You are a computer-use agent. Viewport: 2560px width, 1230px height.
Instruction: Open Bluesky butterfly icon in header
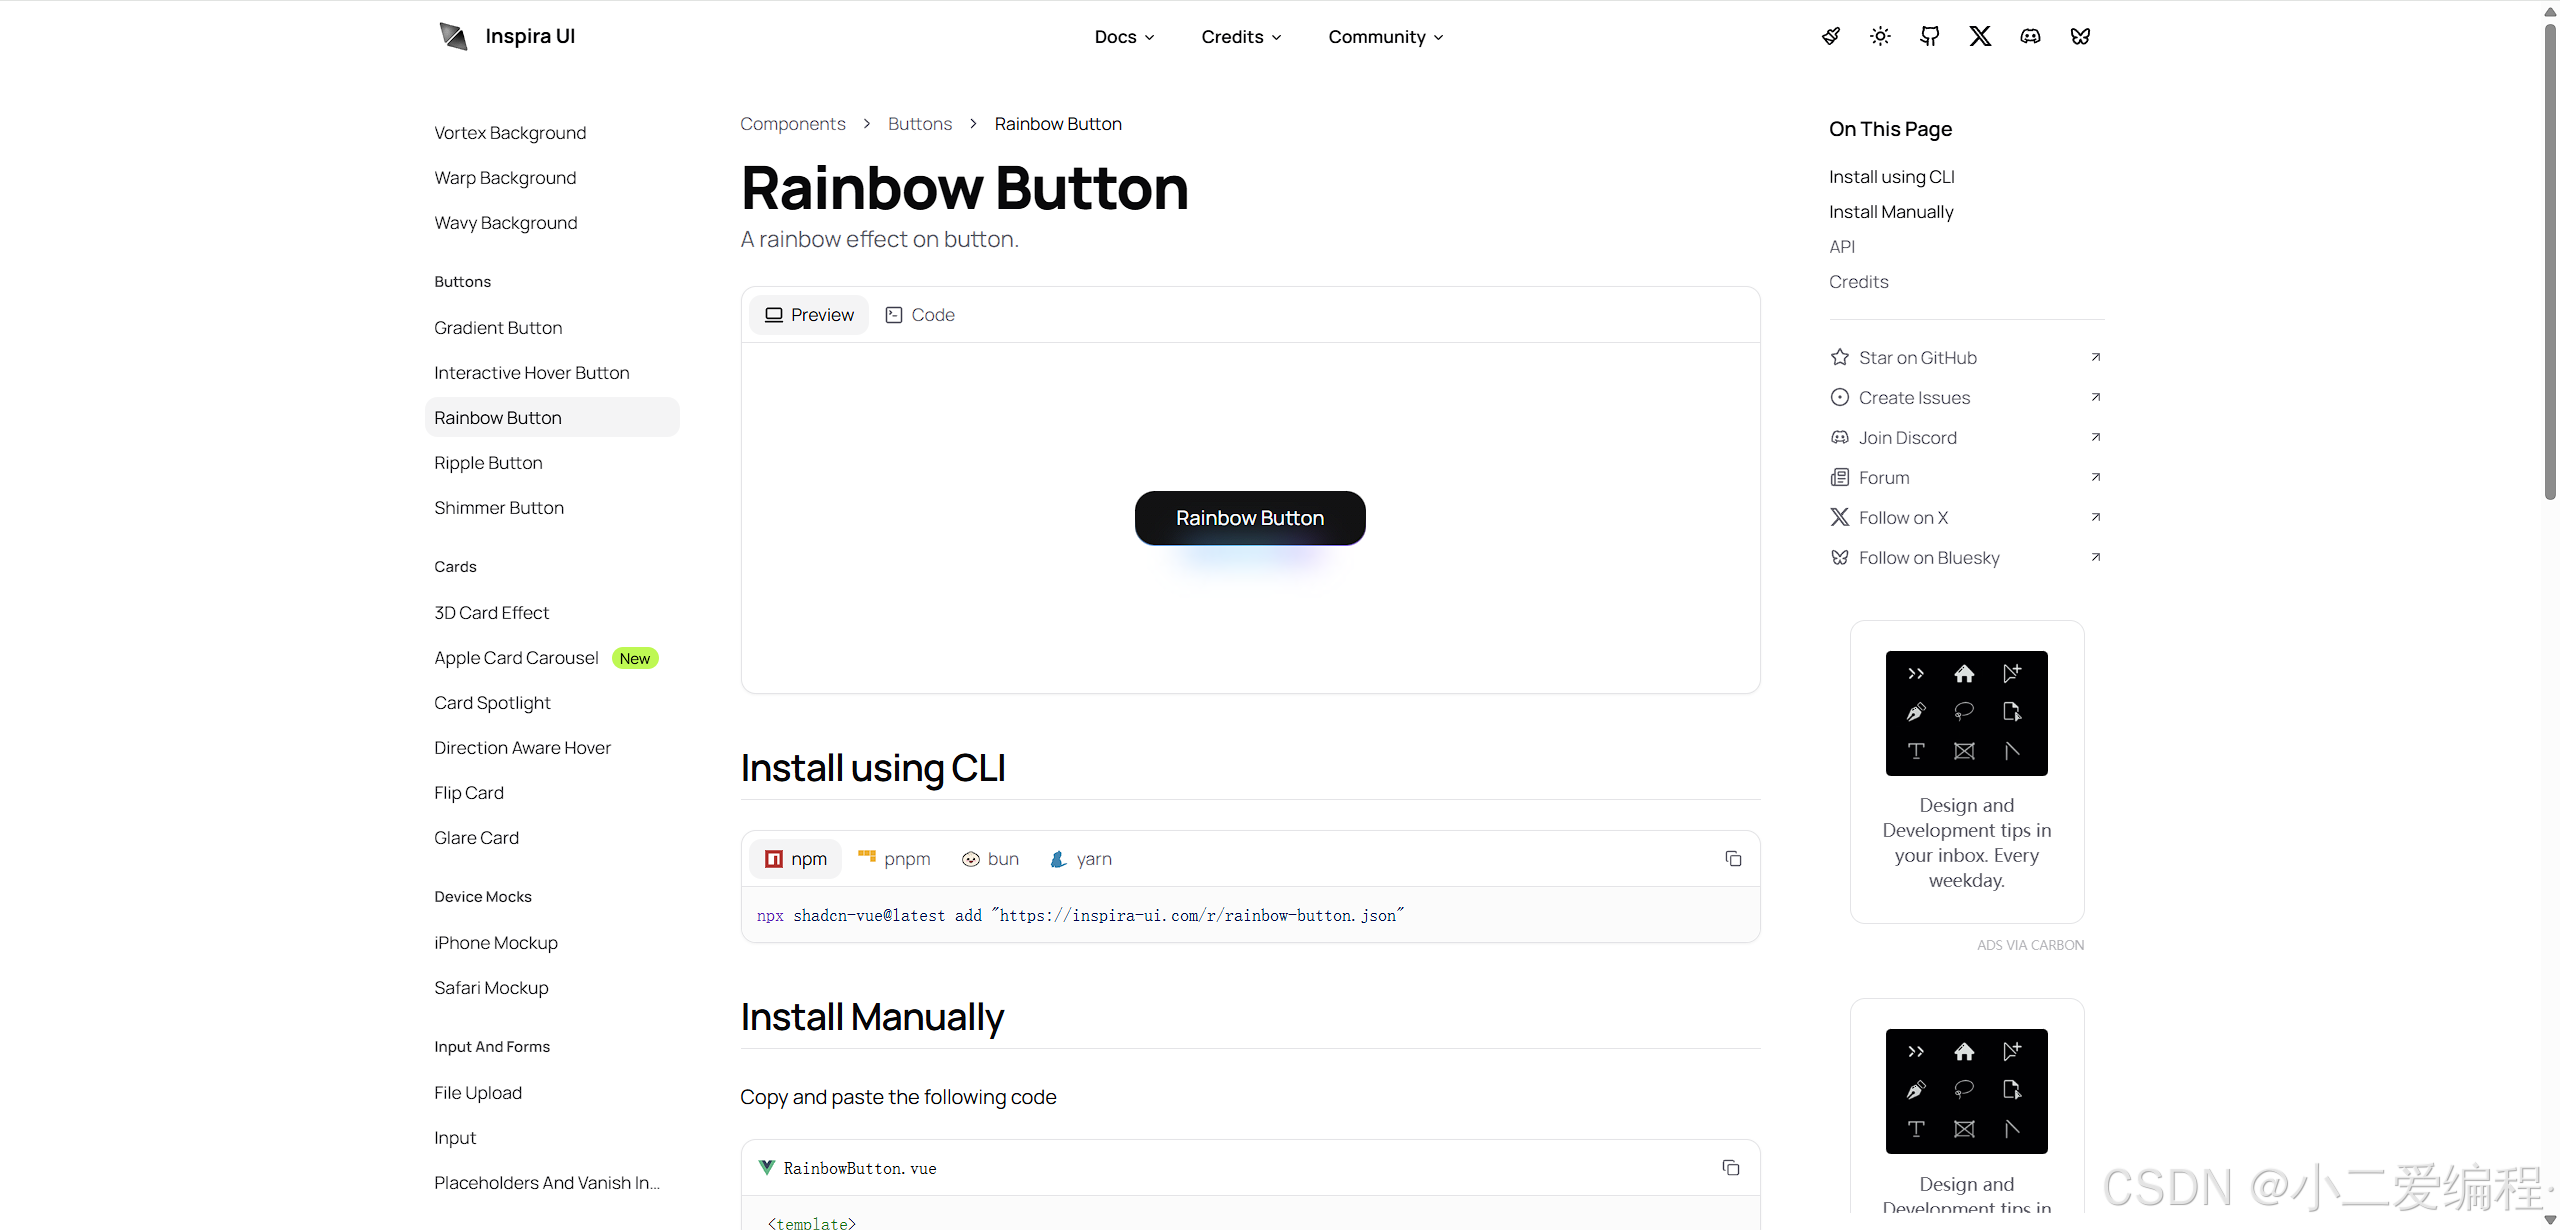click(x=2080, y=37)
